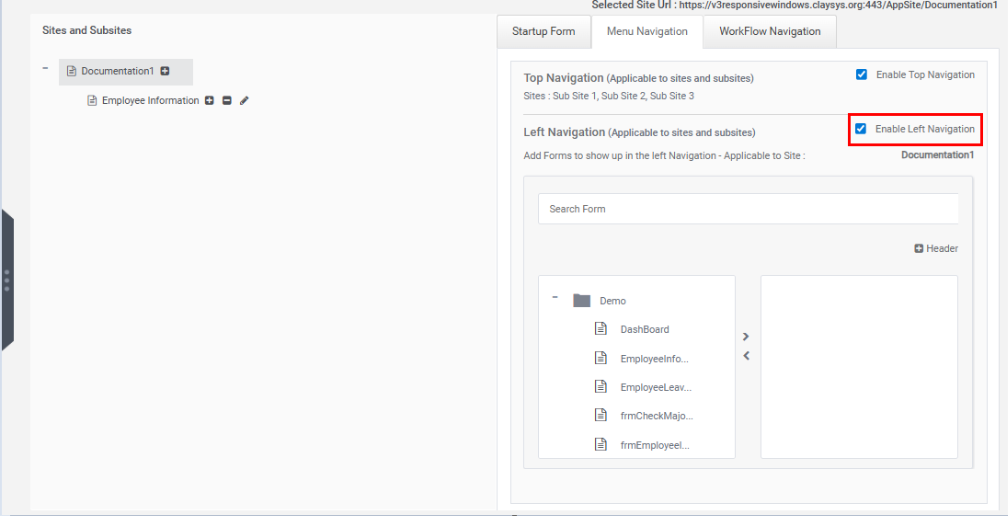Click the plus icon next to Documentation1
Image resolution: width=1008 pixels, height=516 pixels.
[165, 71]
